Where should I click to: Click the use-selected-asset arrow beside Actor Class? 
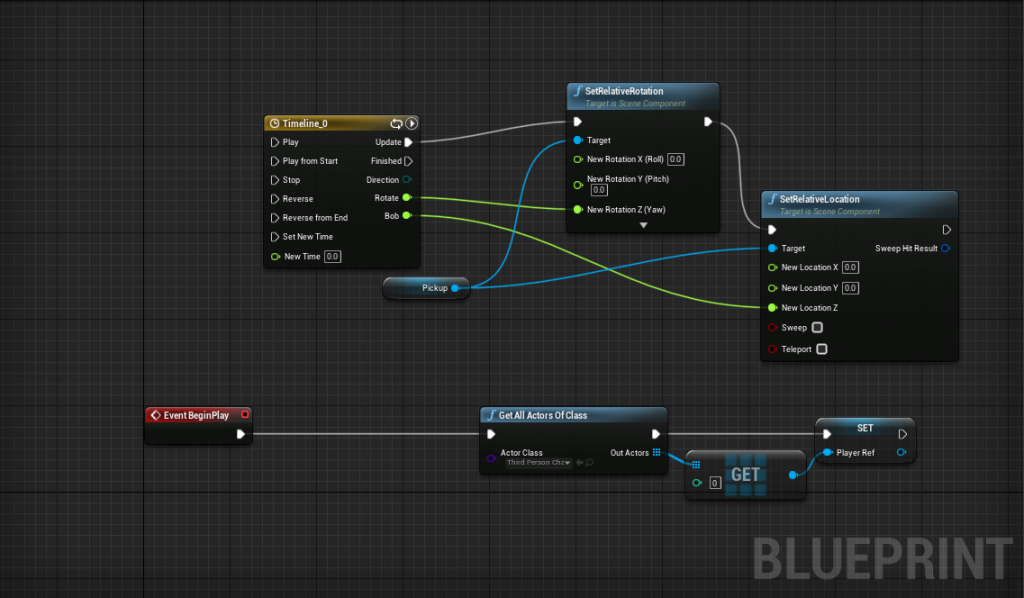(x=579, y=462)
